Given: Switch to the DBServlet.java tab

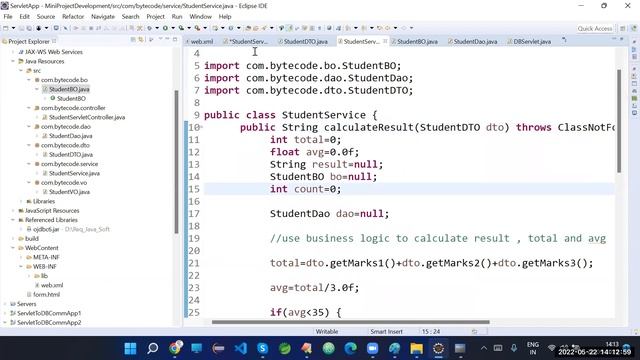Looking at the screenshot, I should click(x=529, y=42).
